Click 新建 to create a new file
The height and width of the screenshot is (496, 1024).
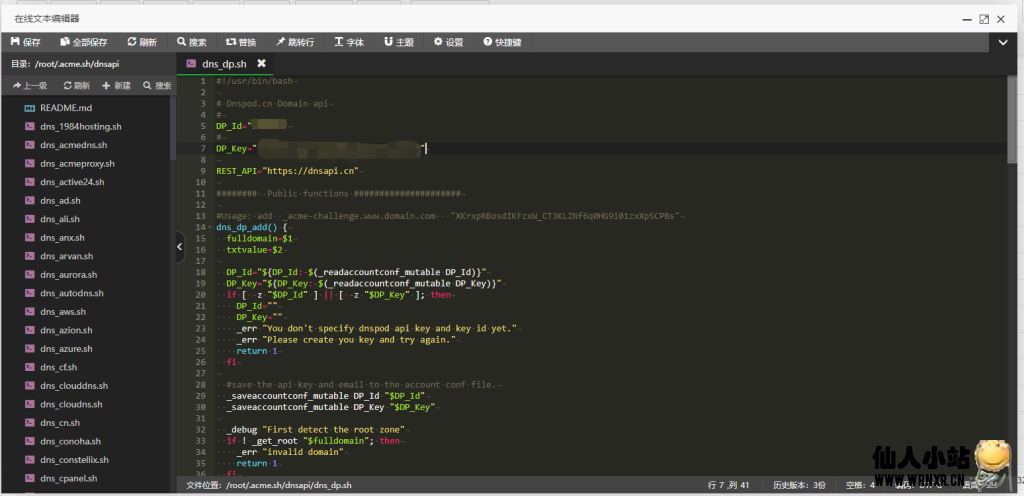pos(116,86)
